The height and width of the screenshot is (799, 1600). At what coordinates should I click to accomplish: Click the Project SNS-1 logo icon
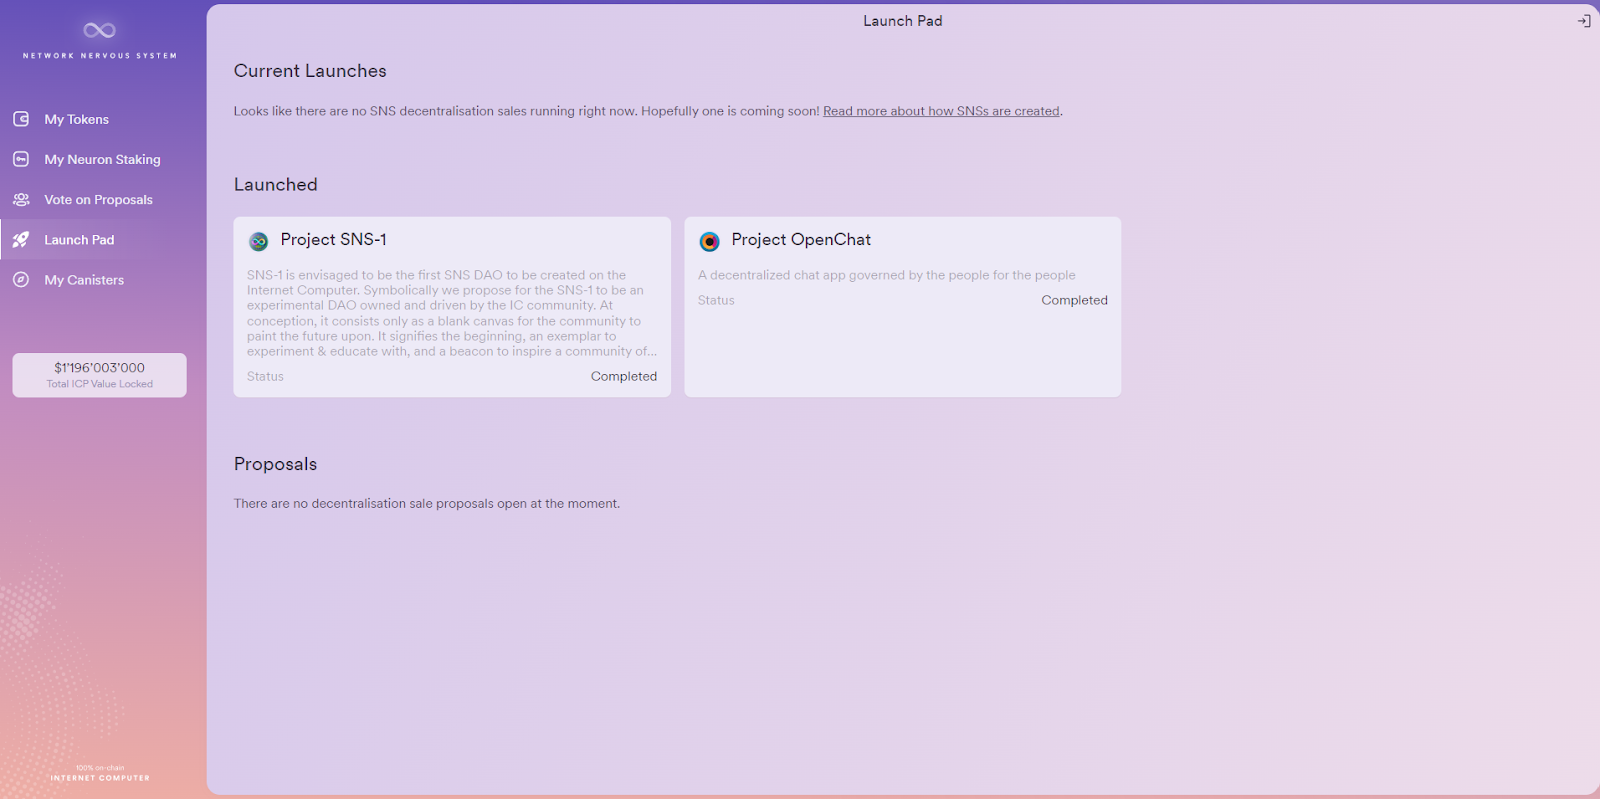click(x=259, y=241)
